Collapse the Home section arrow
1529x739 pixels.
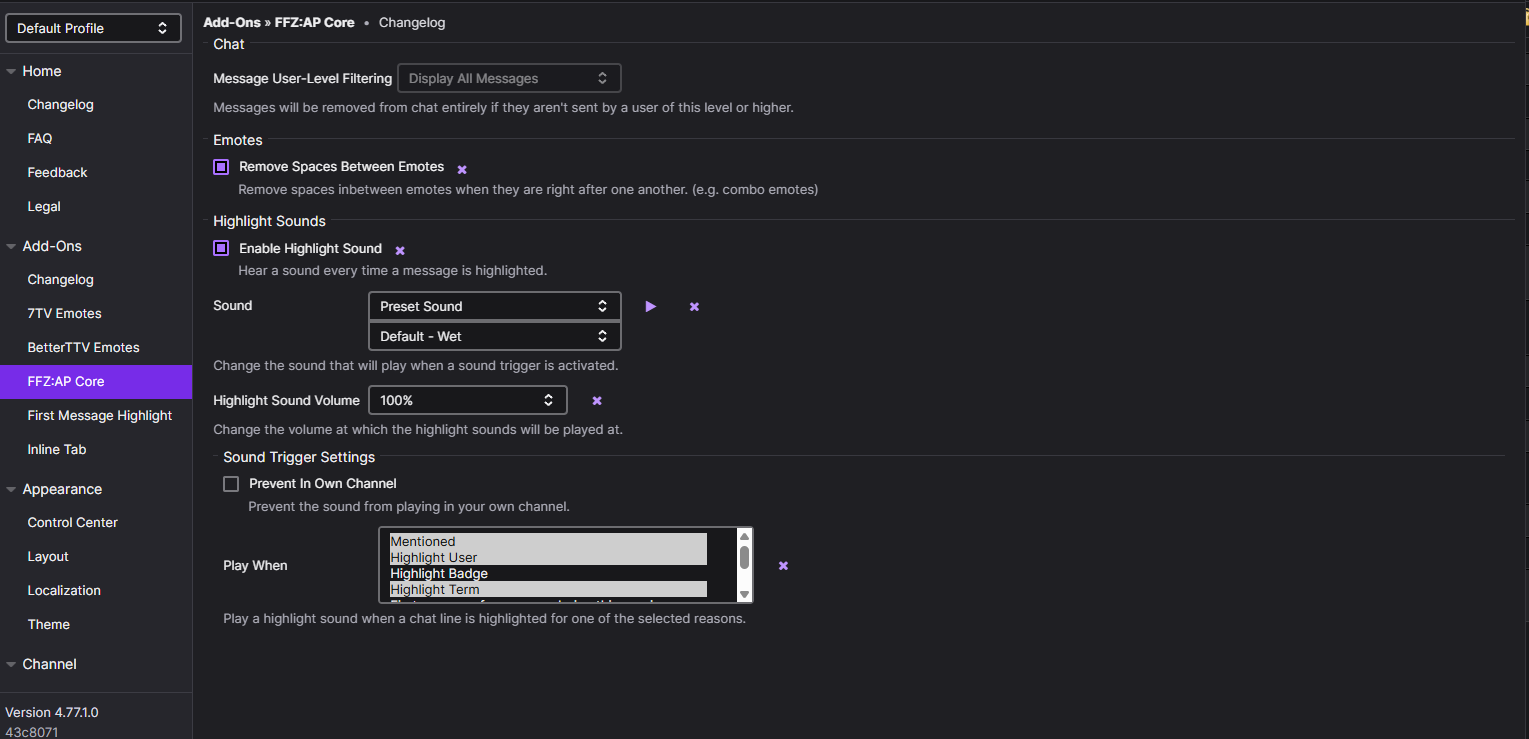point(11,71)
